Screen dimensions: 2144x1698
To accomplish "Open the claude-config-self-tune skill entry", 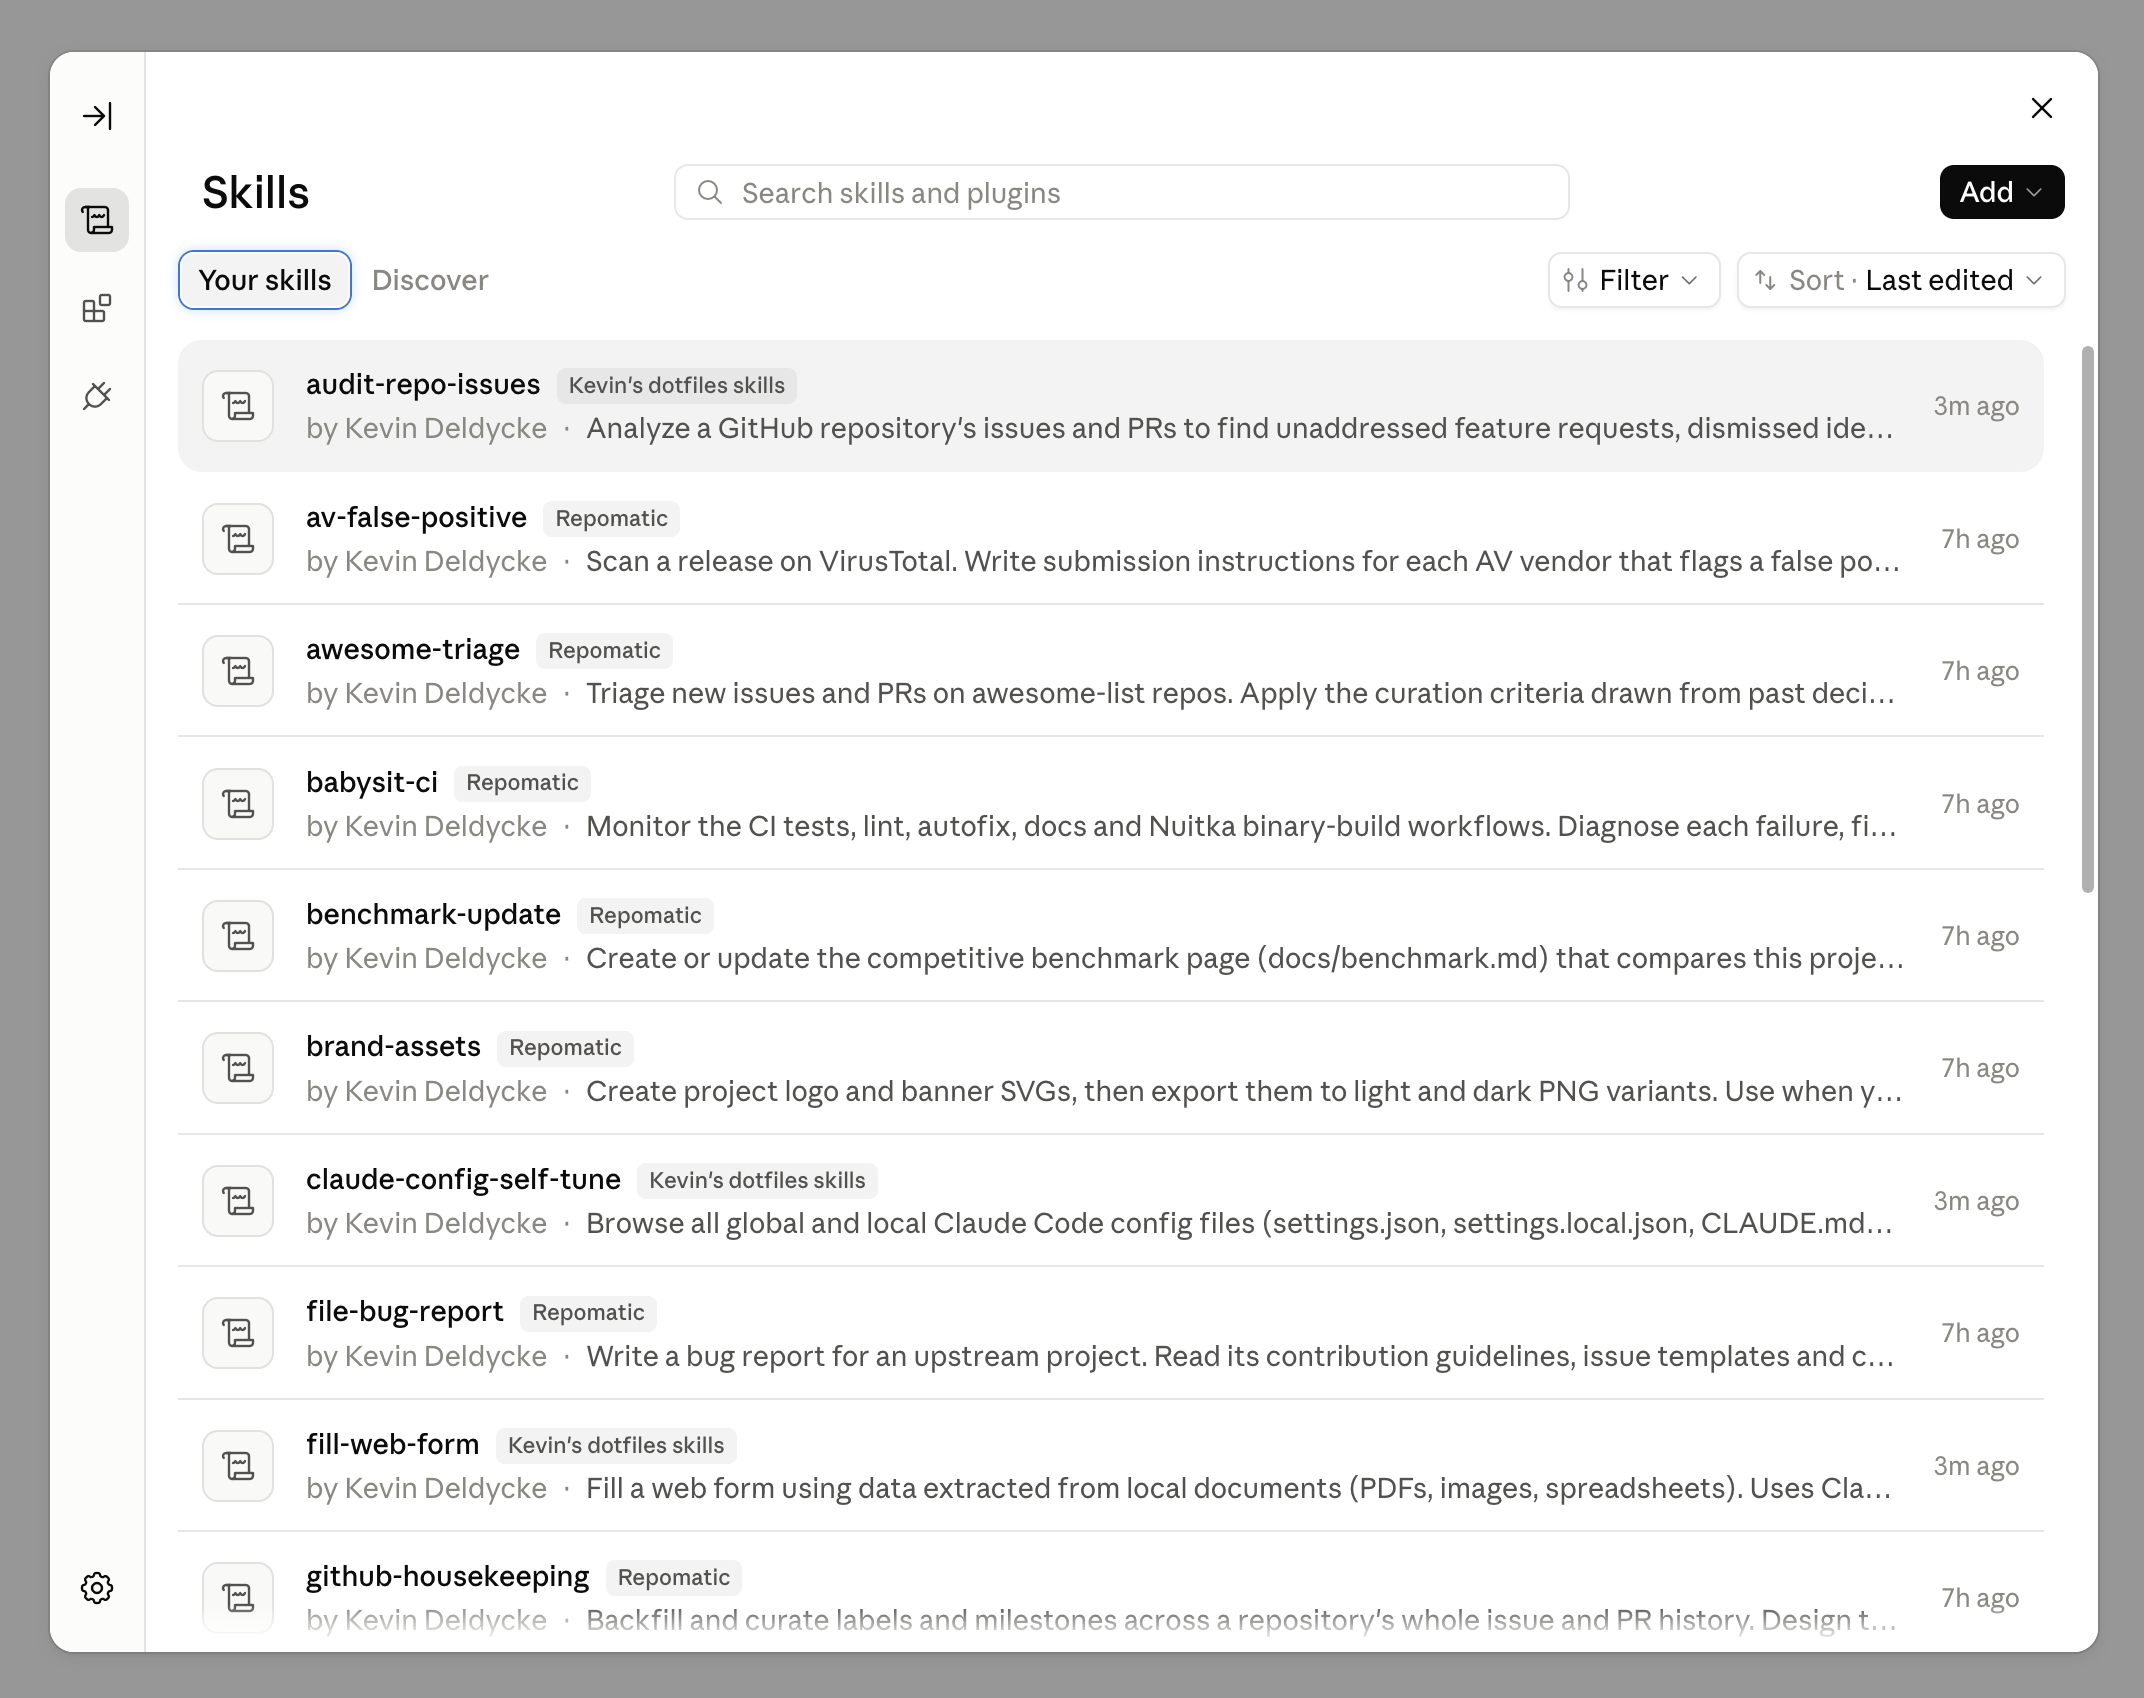I will 1111,1201.
